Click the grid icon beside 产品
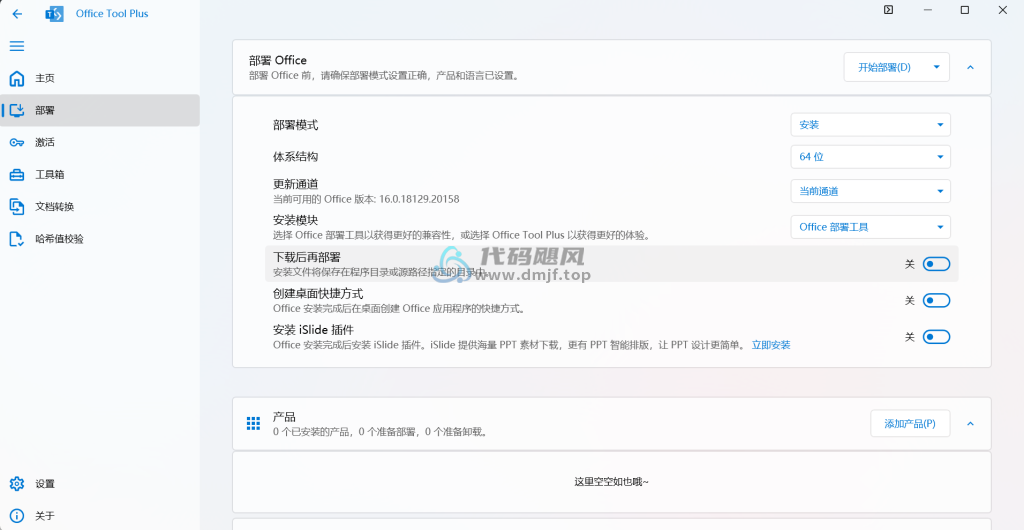 coord(253,424)
